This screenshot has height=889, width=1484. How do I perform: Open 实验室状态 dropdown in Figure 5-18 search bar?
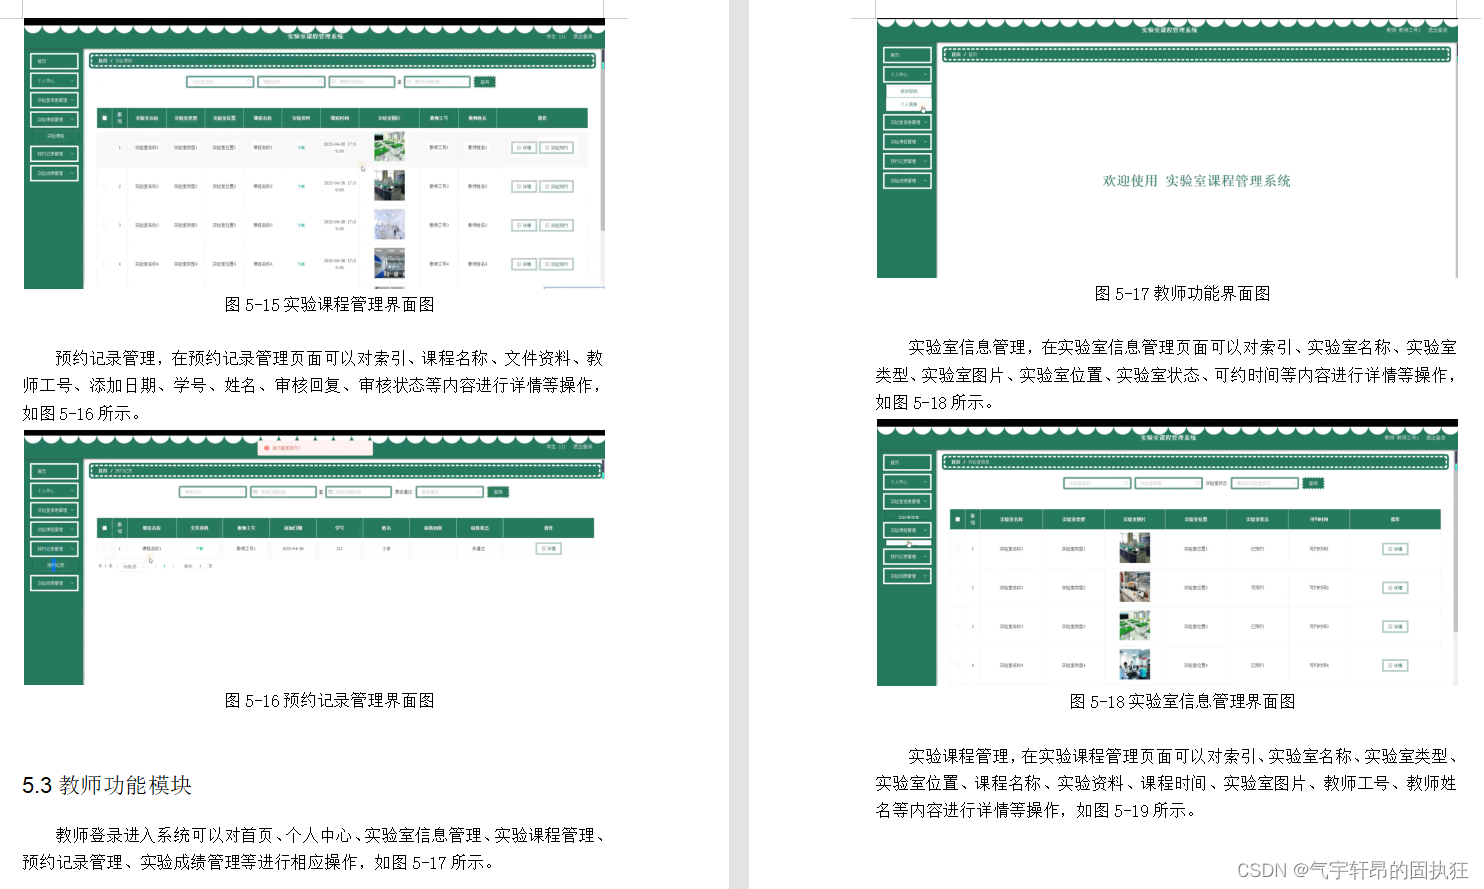(x=1265, y=483)
